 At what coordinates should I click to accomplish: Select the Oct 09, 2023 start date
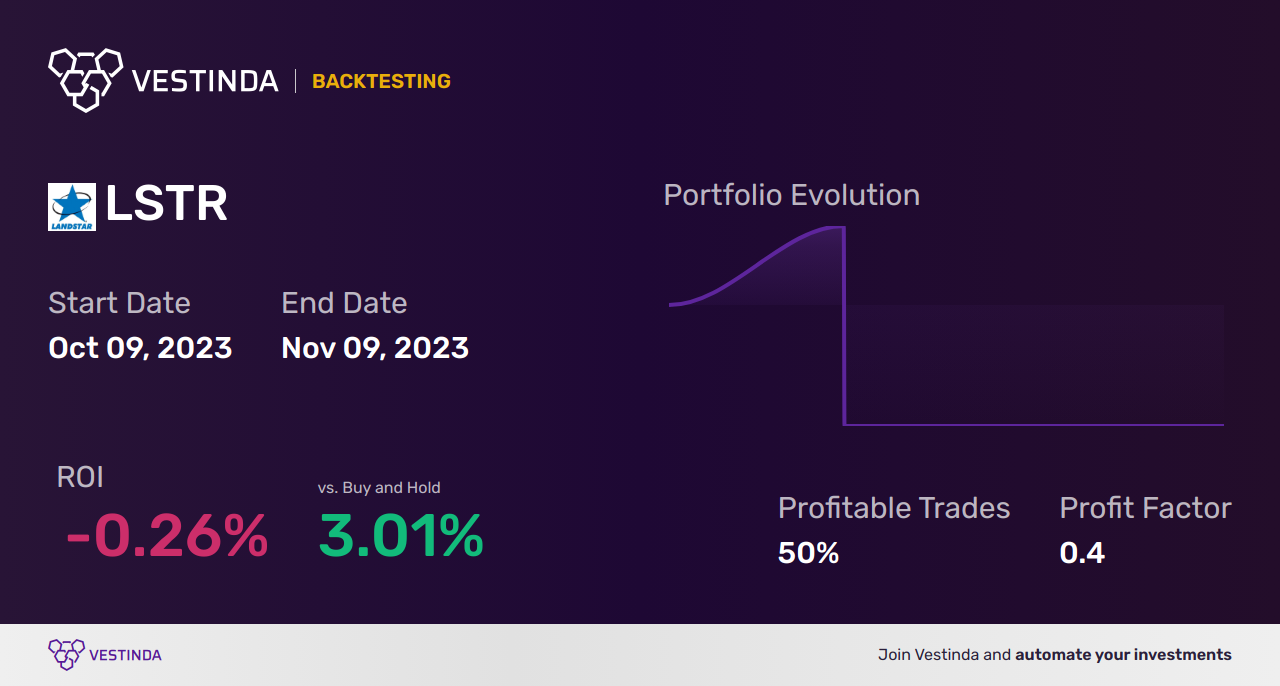[x=140, y=348]
